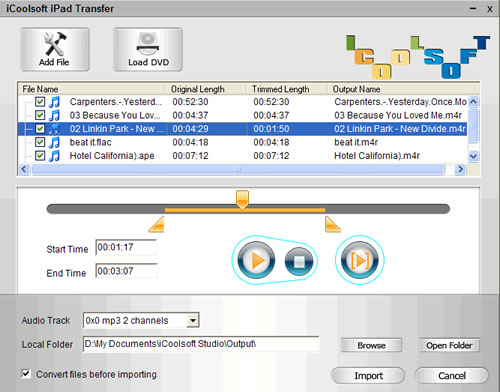Screen dimensions: 500x392
Task: Uncheck the Carpenters Yesterday file
Action: coord(40,101)
